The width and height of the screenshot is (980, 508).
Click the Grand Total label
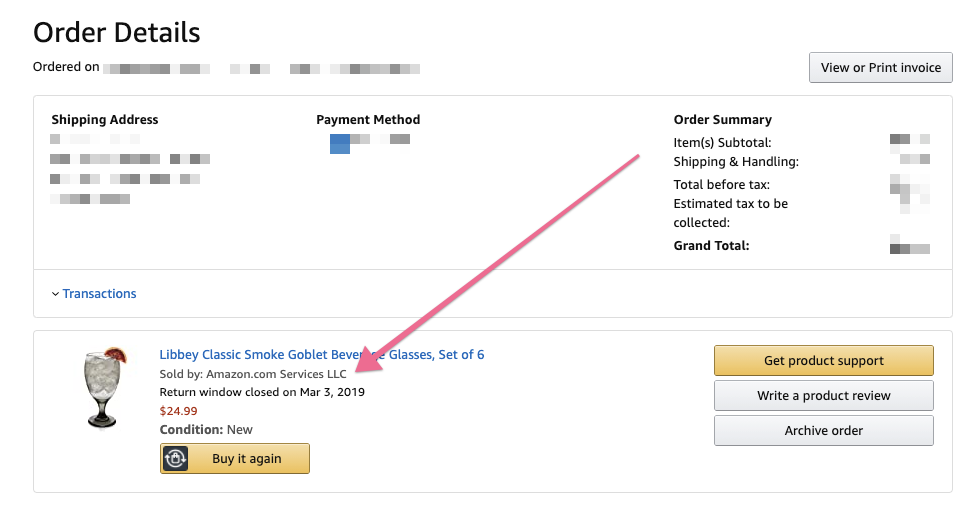click(x=711, y=246)
